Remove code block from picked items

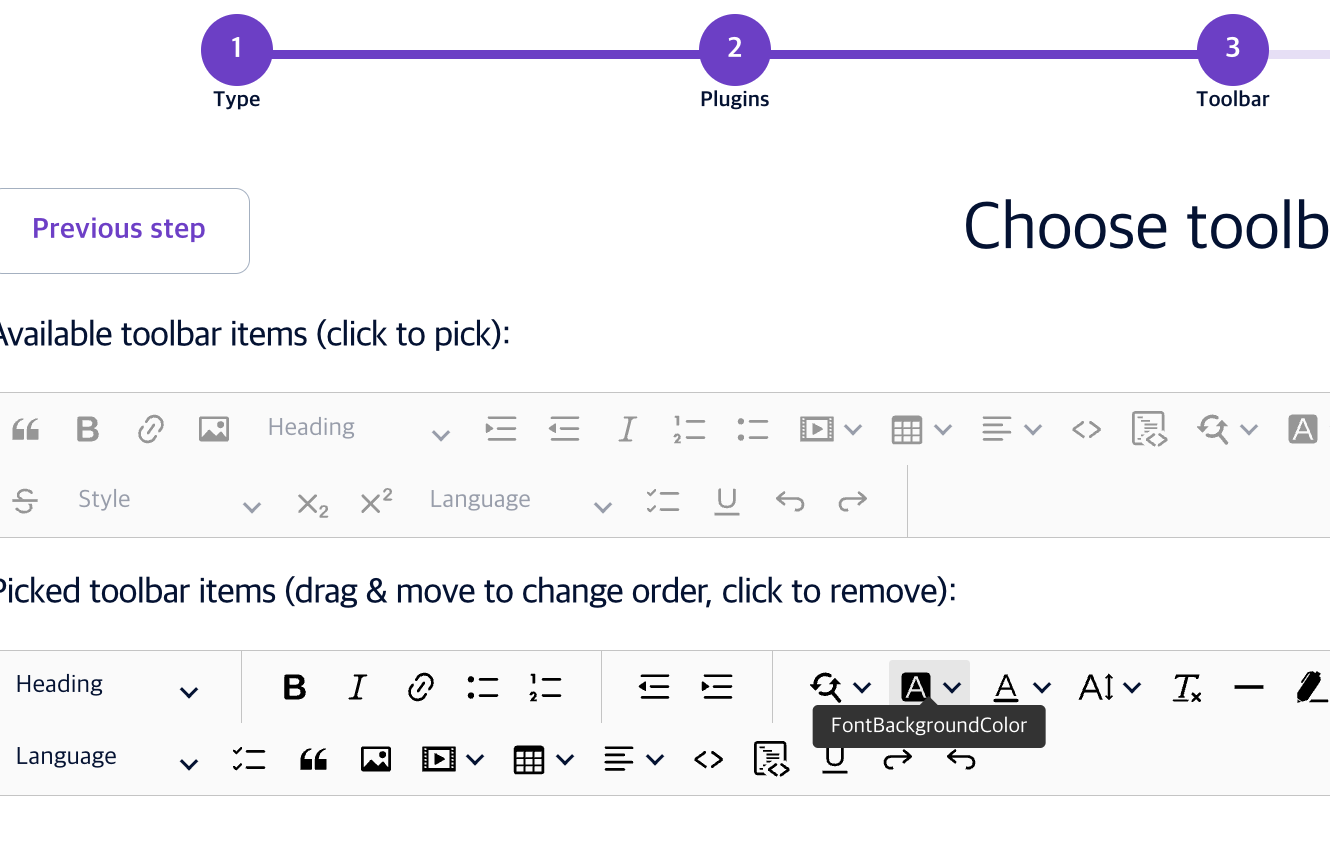(771, 759)
